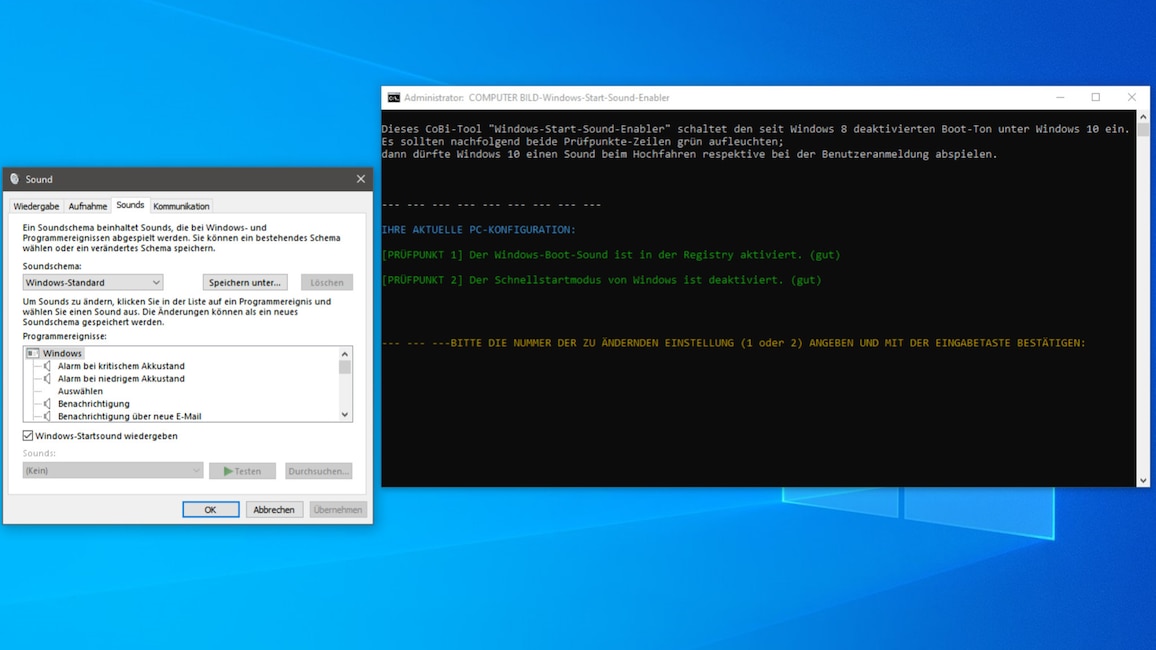The width and height of the screenshot is (1156, 650).
Task: Click the Windows root node icon
Action: (32, 354)
